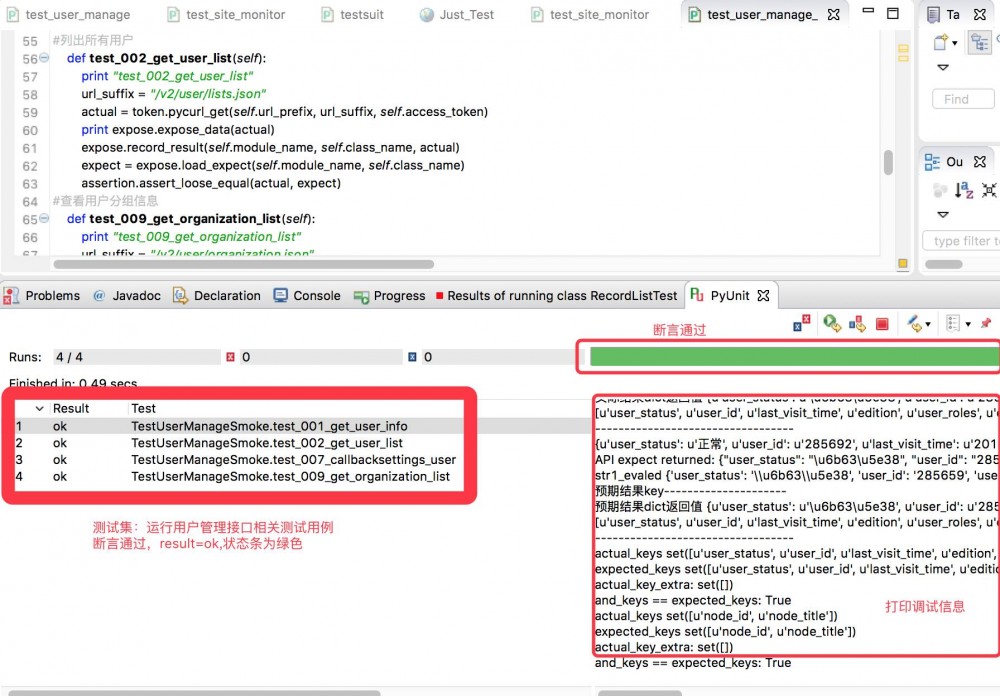1000x696 pixels.
Task: Toggle the red pin in PyUnit toolbar
Action: pos(986,323)
